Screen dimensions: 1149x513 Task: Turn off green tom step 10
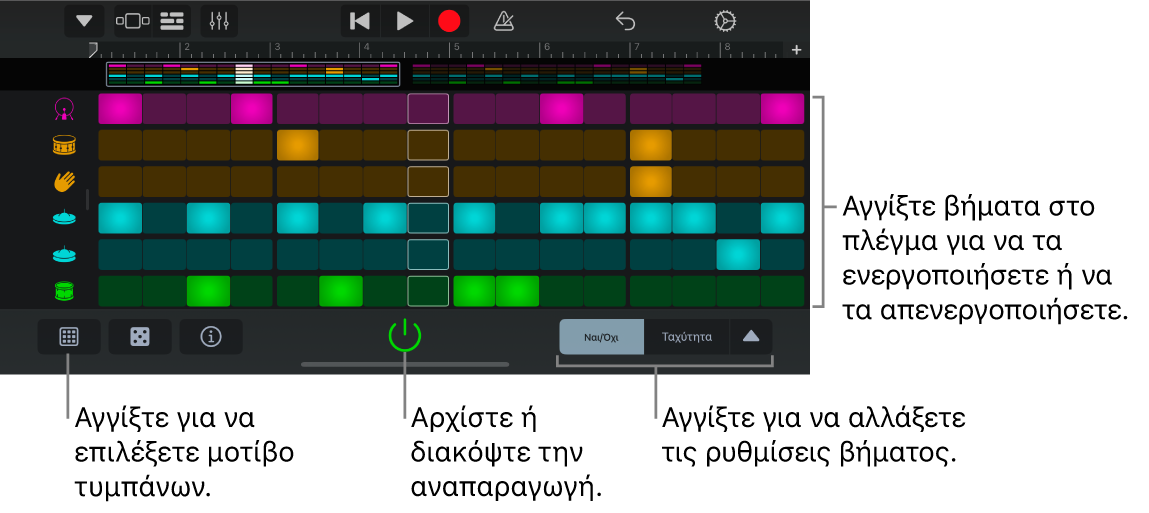coord(517,291)
